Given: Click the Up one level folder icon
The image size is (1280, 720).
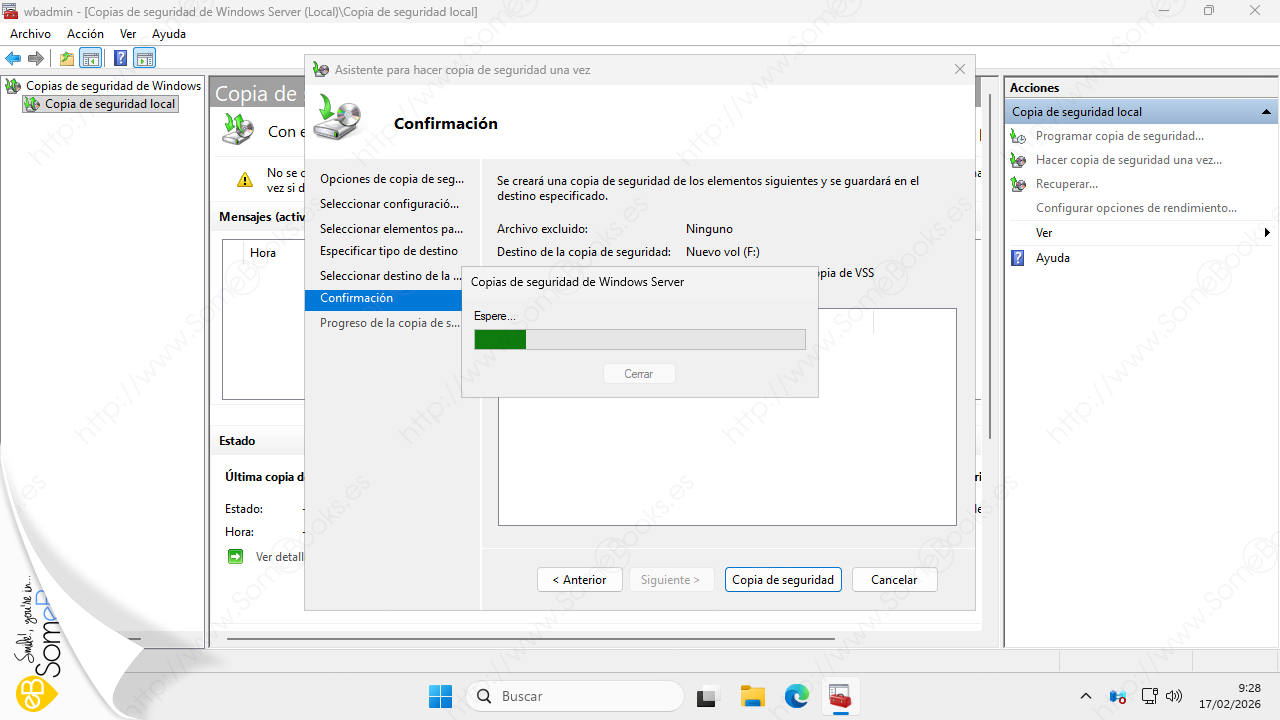Looking at the screenshot, I should click(67, 59).
